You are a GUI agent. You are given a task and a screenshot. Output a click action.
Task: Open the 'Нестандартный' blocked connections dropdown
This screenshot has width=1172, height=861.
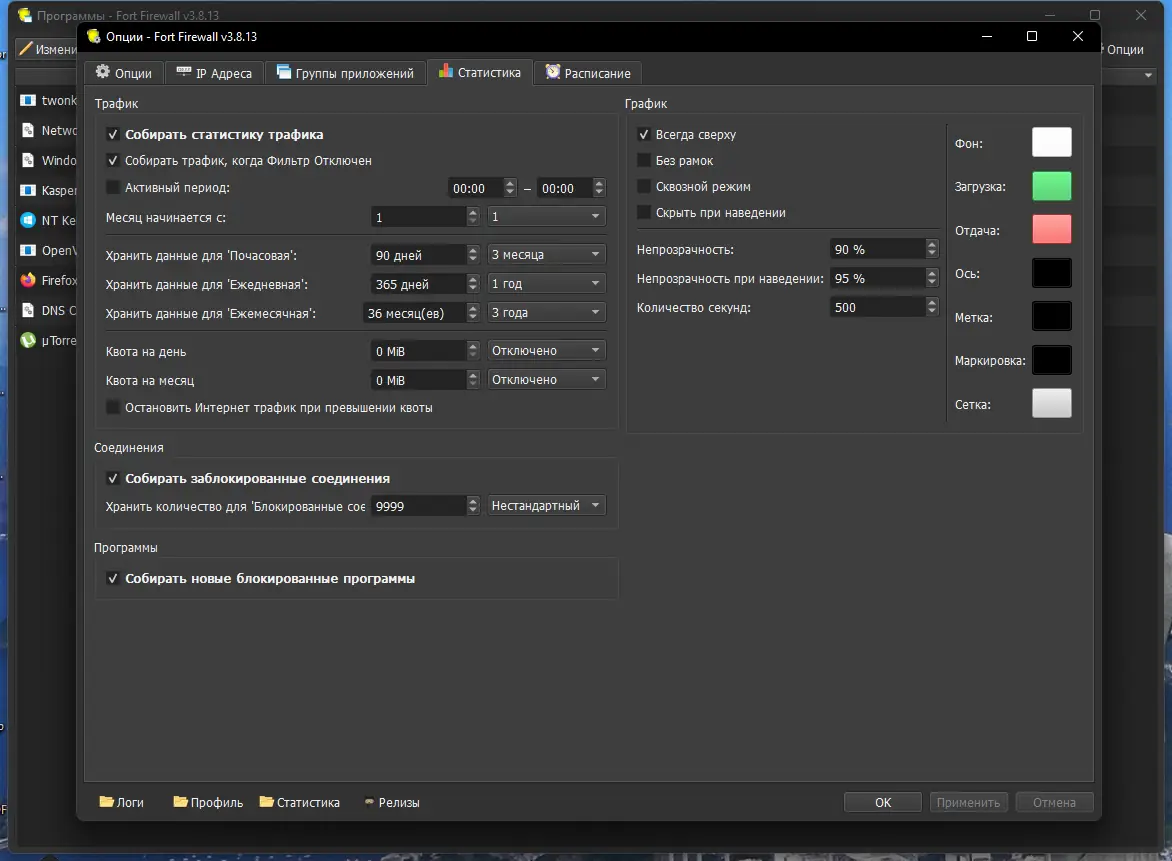(x=546, y=506)
